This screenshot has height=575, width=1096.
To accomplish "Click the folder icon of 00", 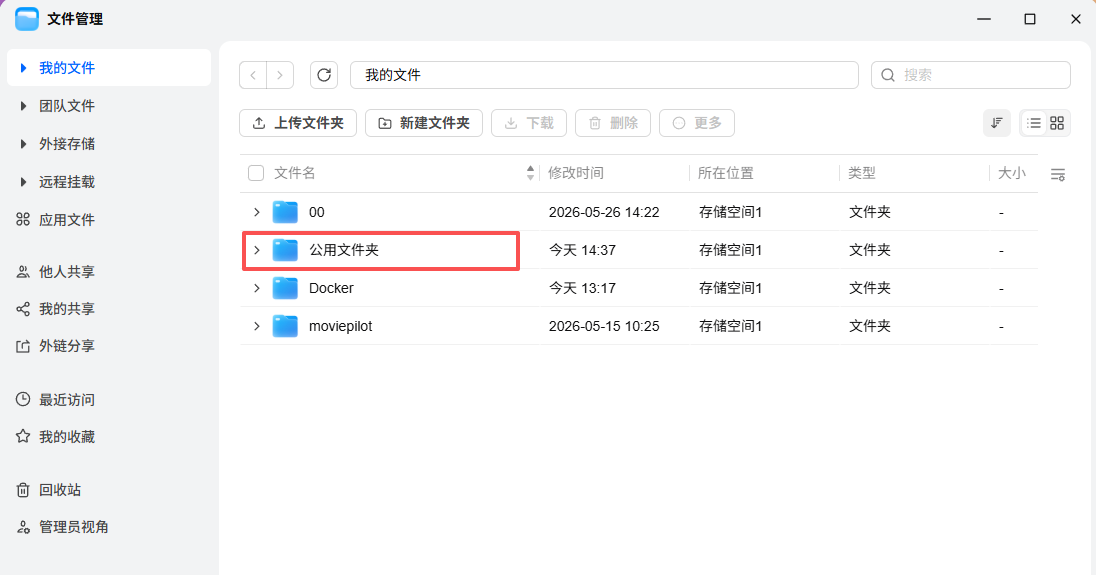I will coord(285,212).
